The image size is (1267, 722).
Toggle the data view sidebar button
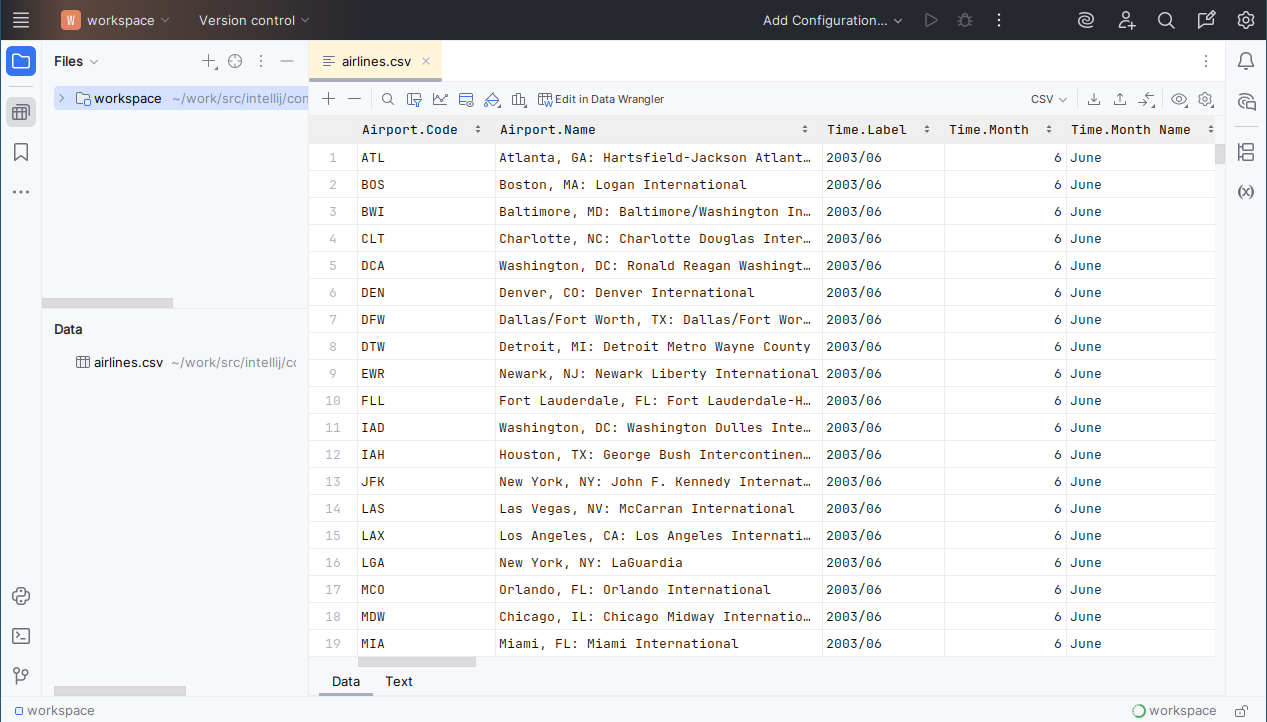21,112
